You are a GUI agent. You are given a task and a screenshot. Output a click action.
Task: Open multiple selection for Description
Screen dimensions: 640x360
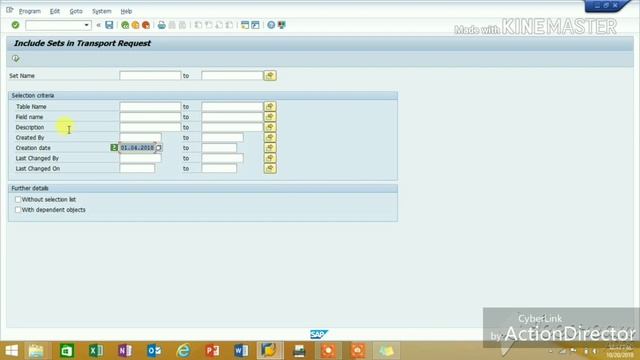pyautogui.click(x=270, y=127)
